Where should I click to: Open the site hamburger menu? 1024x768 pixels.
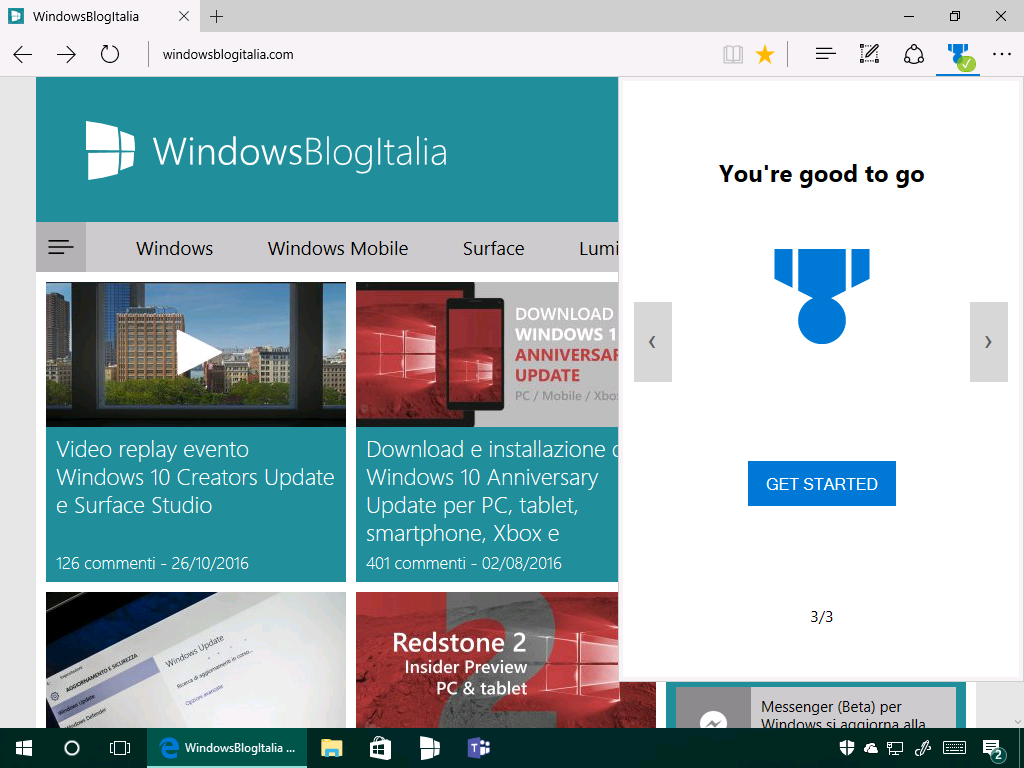tap(61, 247)
